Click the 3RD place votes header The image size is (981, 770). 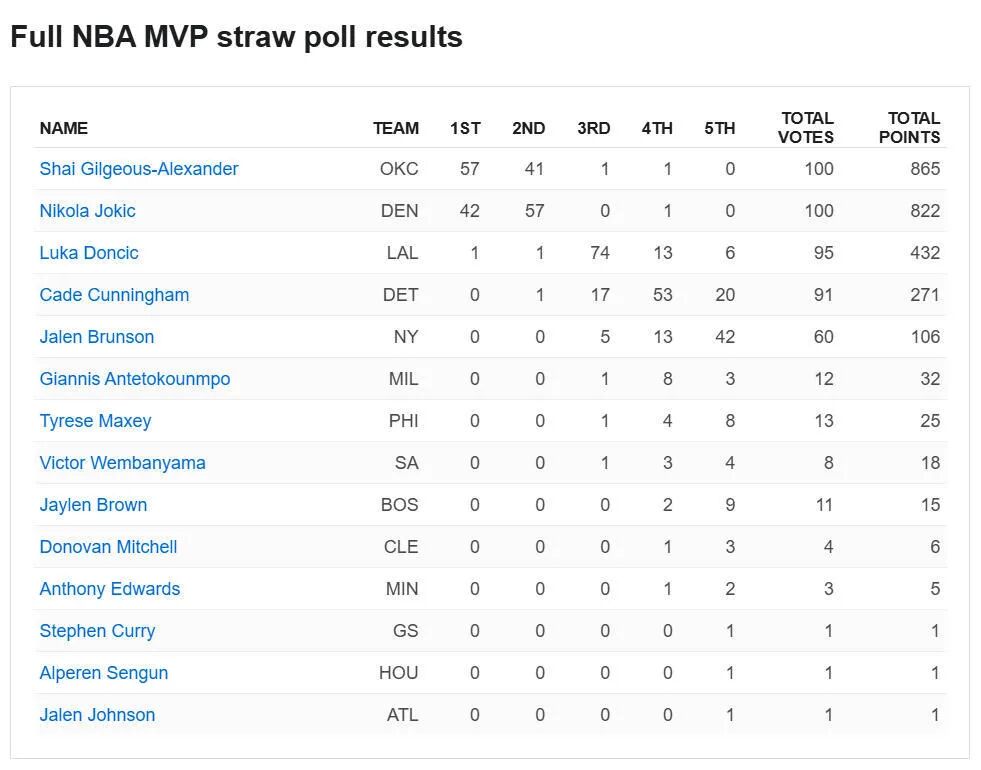coord(593,128)
